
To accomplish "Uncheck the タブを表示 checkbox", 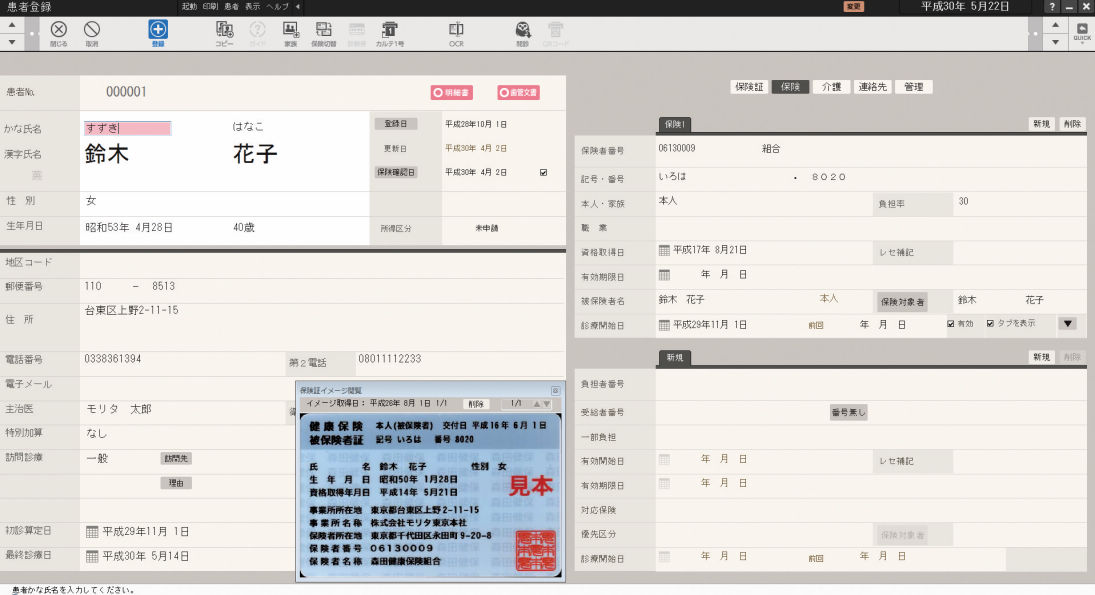I will click(x=990, y=324).
